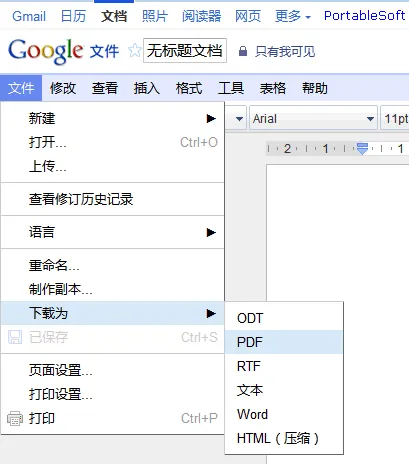Viewport: 409px width, 464px height.
Task: Download document as HTML（压缩）
Action: tap(284, 438)
